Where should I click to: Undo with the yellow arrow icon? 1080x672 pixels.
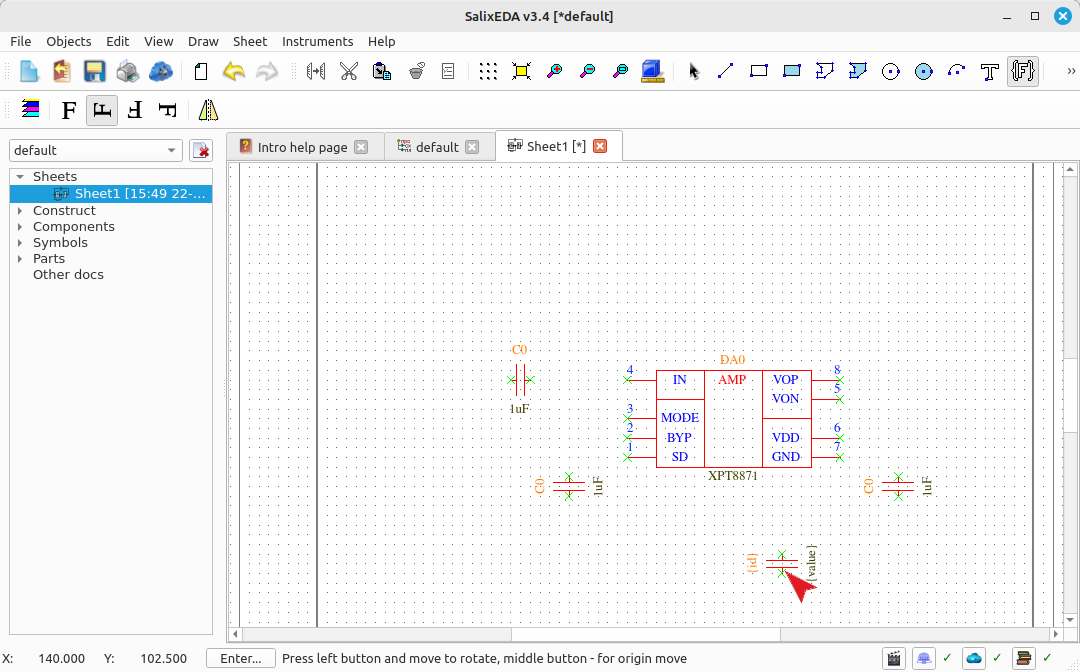coord(234,71)
